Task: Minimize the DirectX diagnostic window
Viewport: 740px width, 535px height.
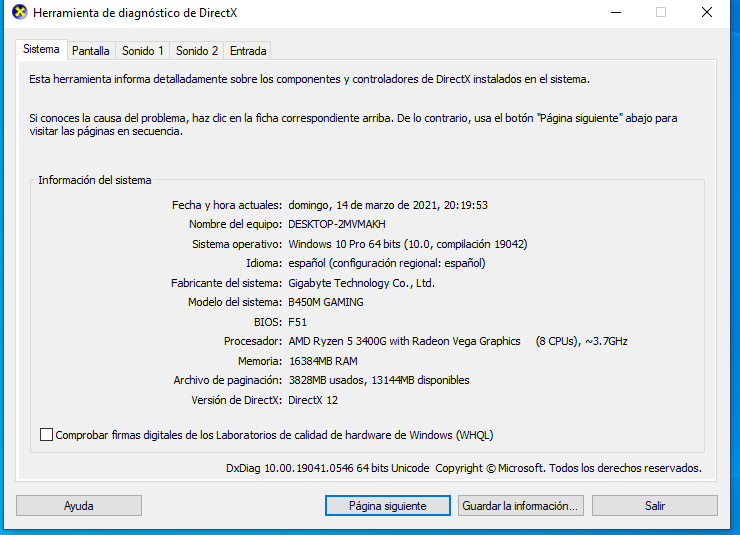Action: point(616,13)
